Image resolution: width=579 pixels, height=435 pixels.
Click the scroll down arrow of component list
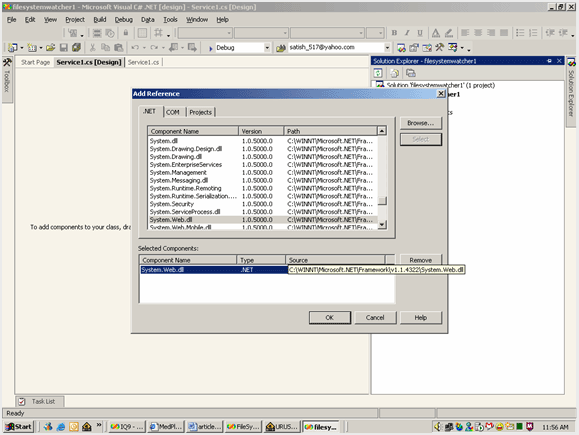(382, 224)
